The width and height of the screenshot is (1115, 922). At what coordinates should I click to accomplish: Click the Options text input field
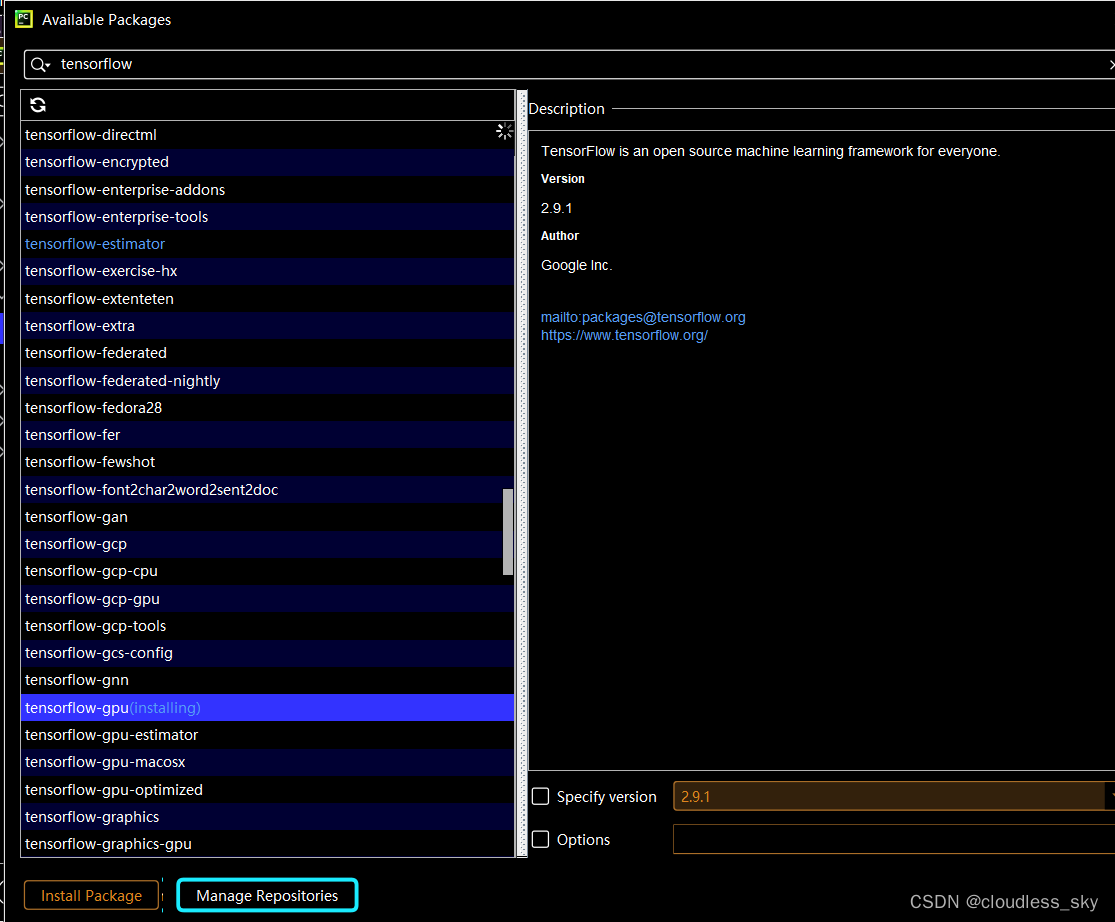pyautogui.click(x=894, y=840)
